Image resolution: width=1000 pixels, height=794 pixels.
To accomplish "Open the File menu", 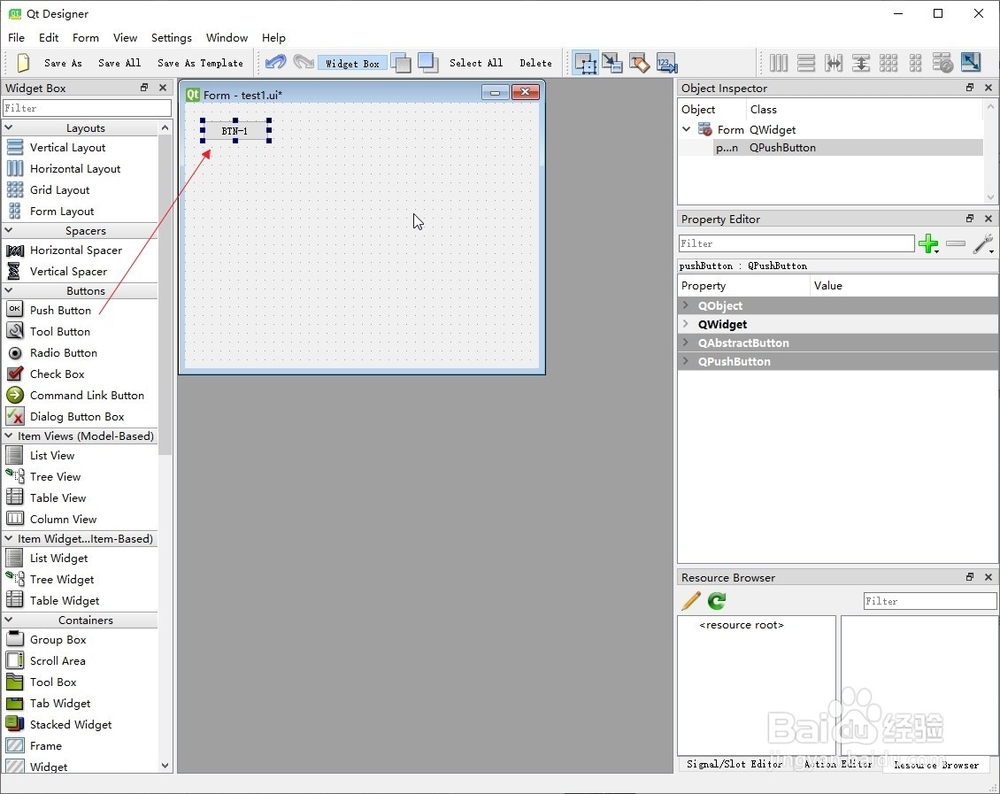I will pos(16,38).
